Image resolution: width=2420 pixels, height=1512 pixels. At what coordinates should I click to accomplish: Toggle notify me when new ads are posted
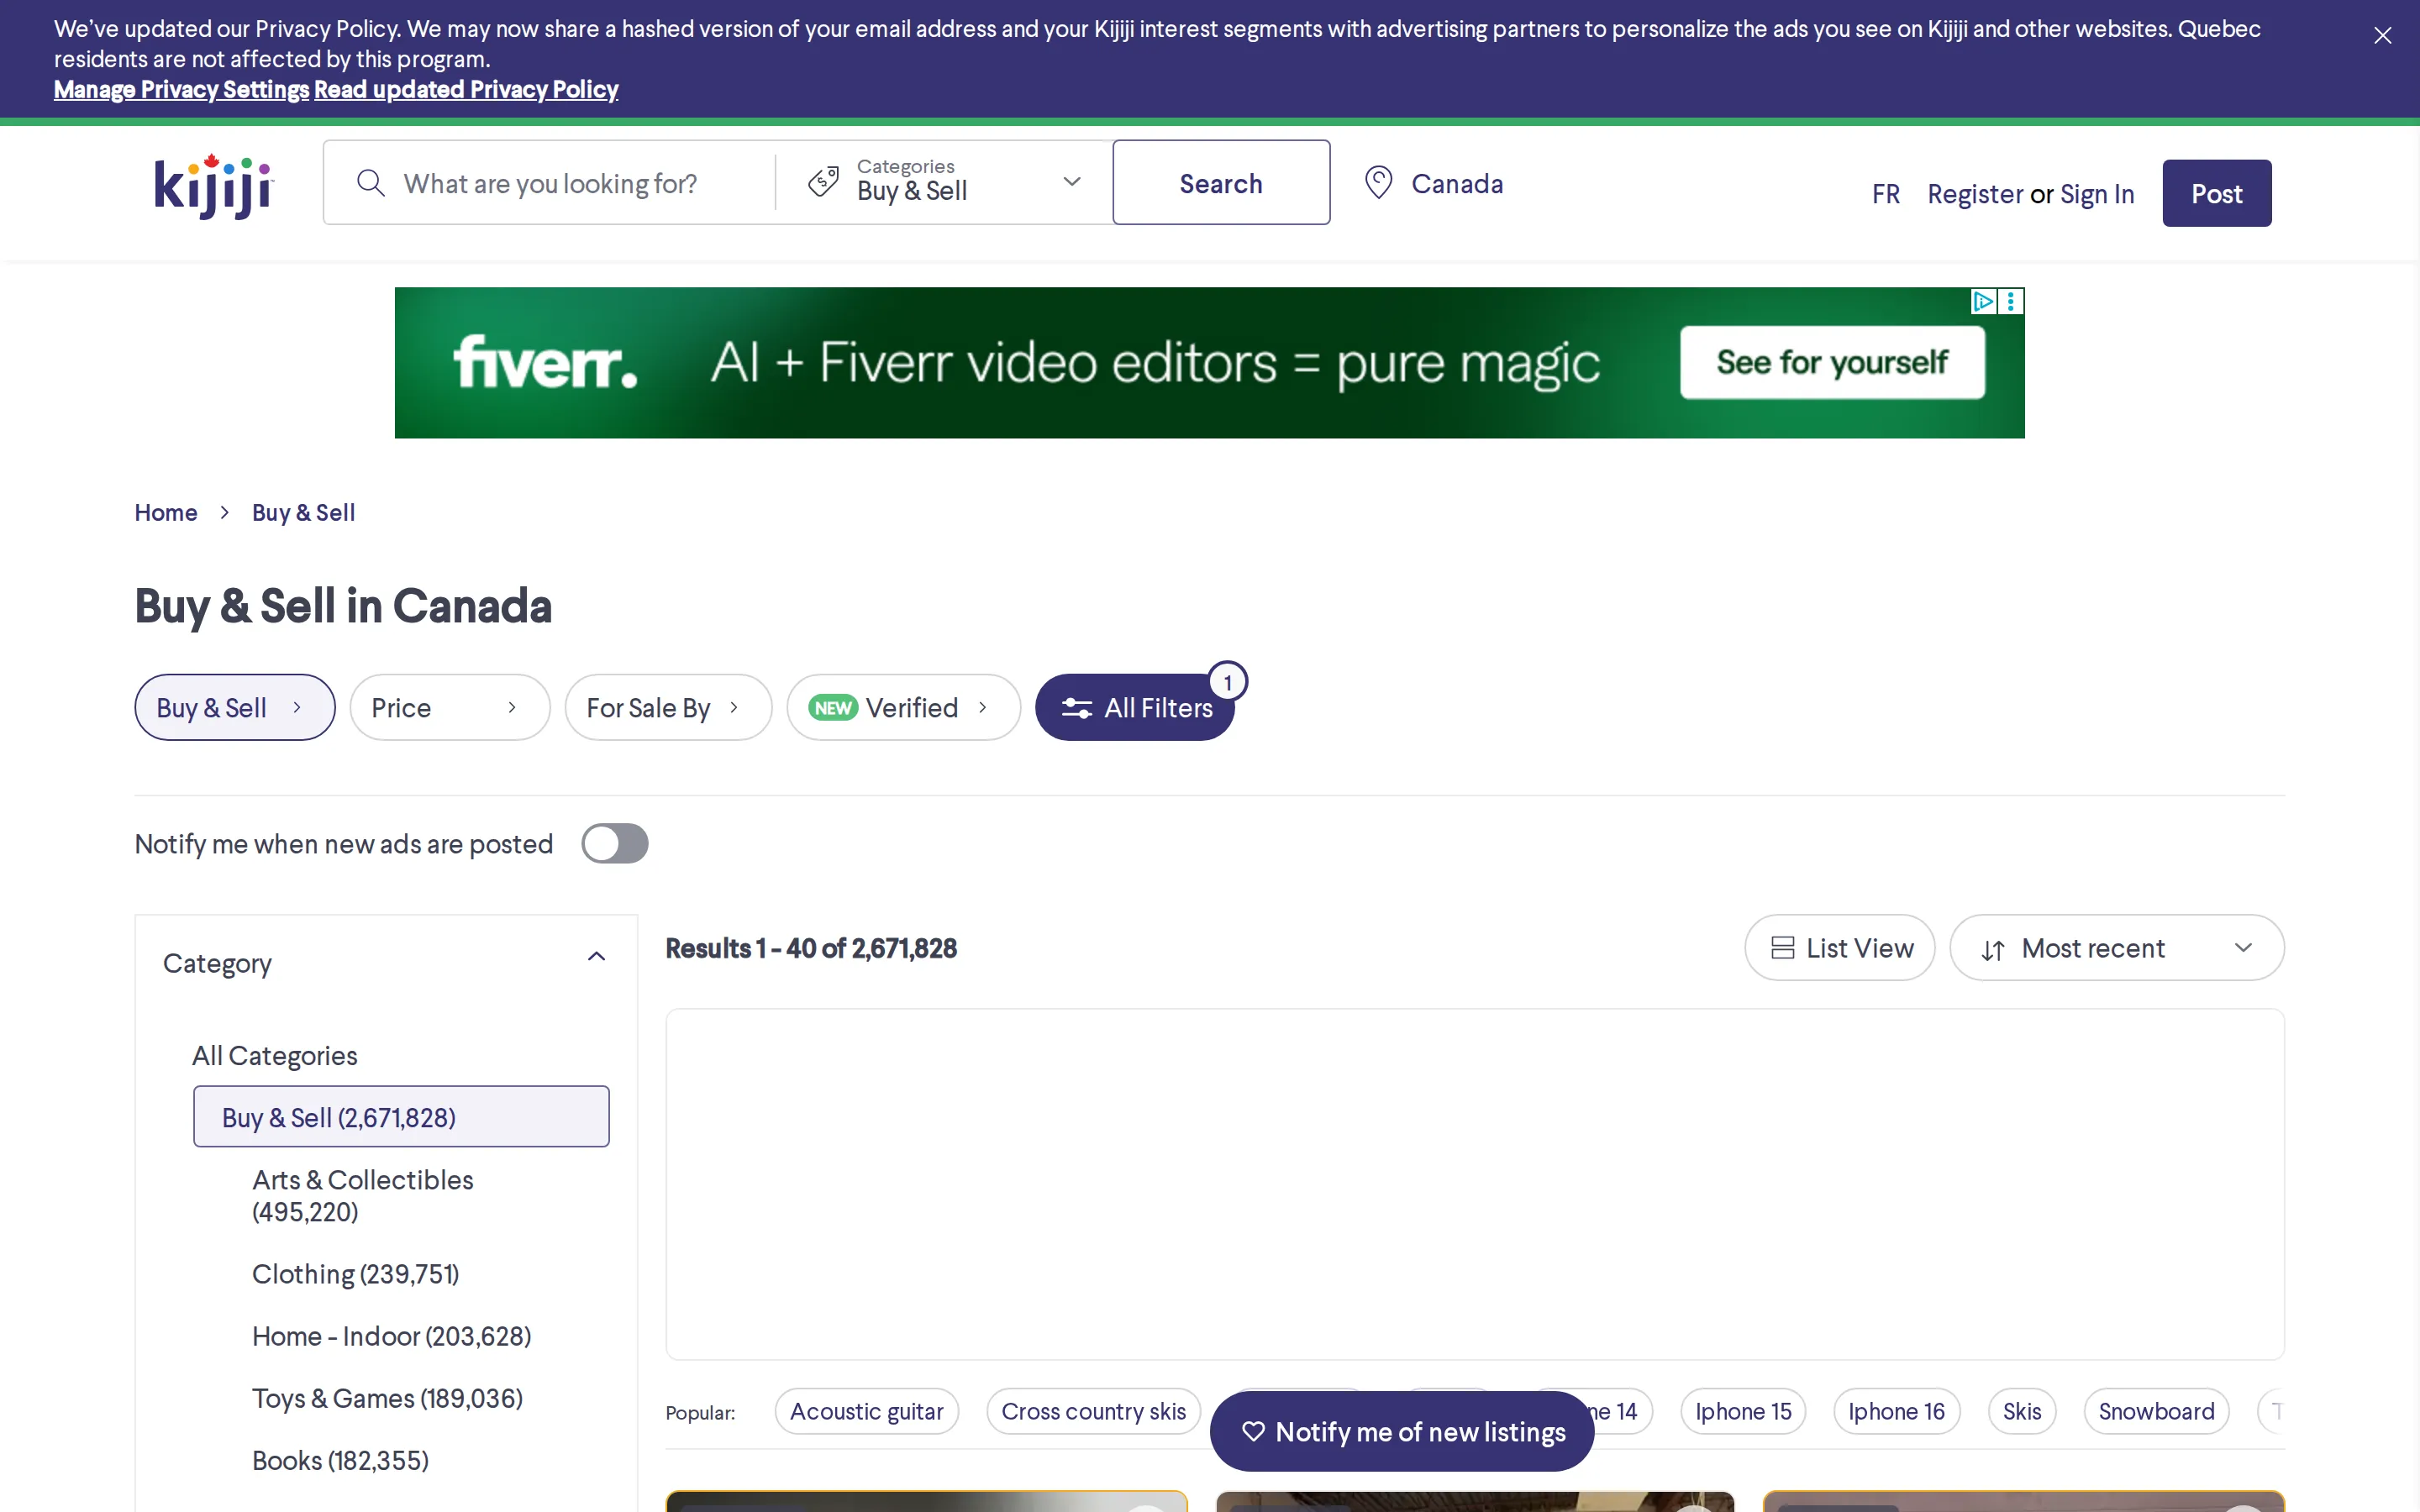pos(615,844)
